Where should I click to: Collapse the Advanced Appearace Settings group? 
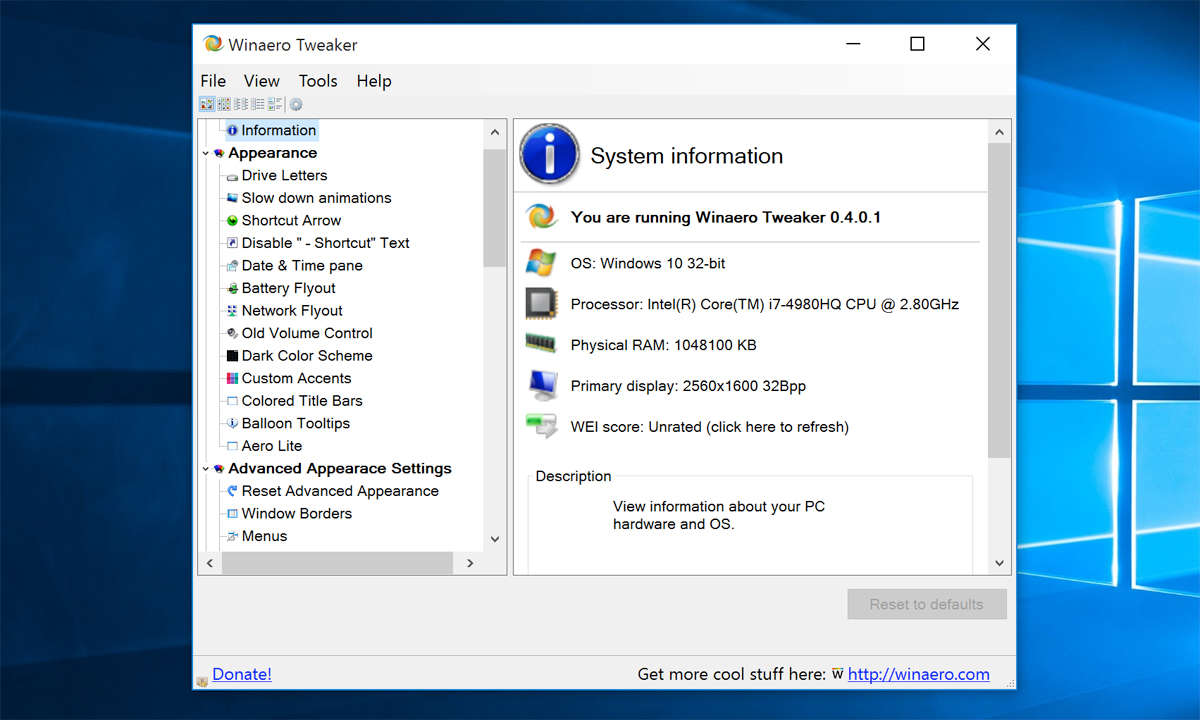pyautogui.click(x=206, y=469)
